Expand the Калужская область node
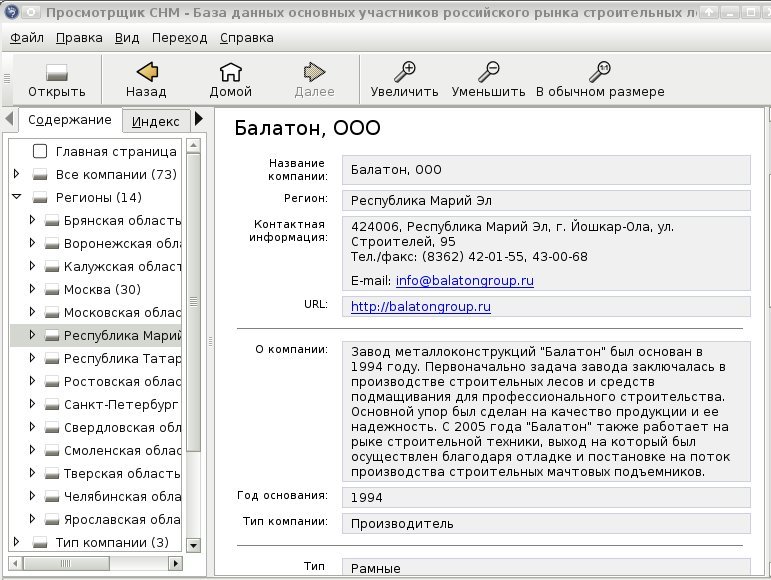 [x=32, y=266]
